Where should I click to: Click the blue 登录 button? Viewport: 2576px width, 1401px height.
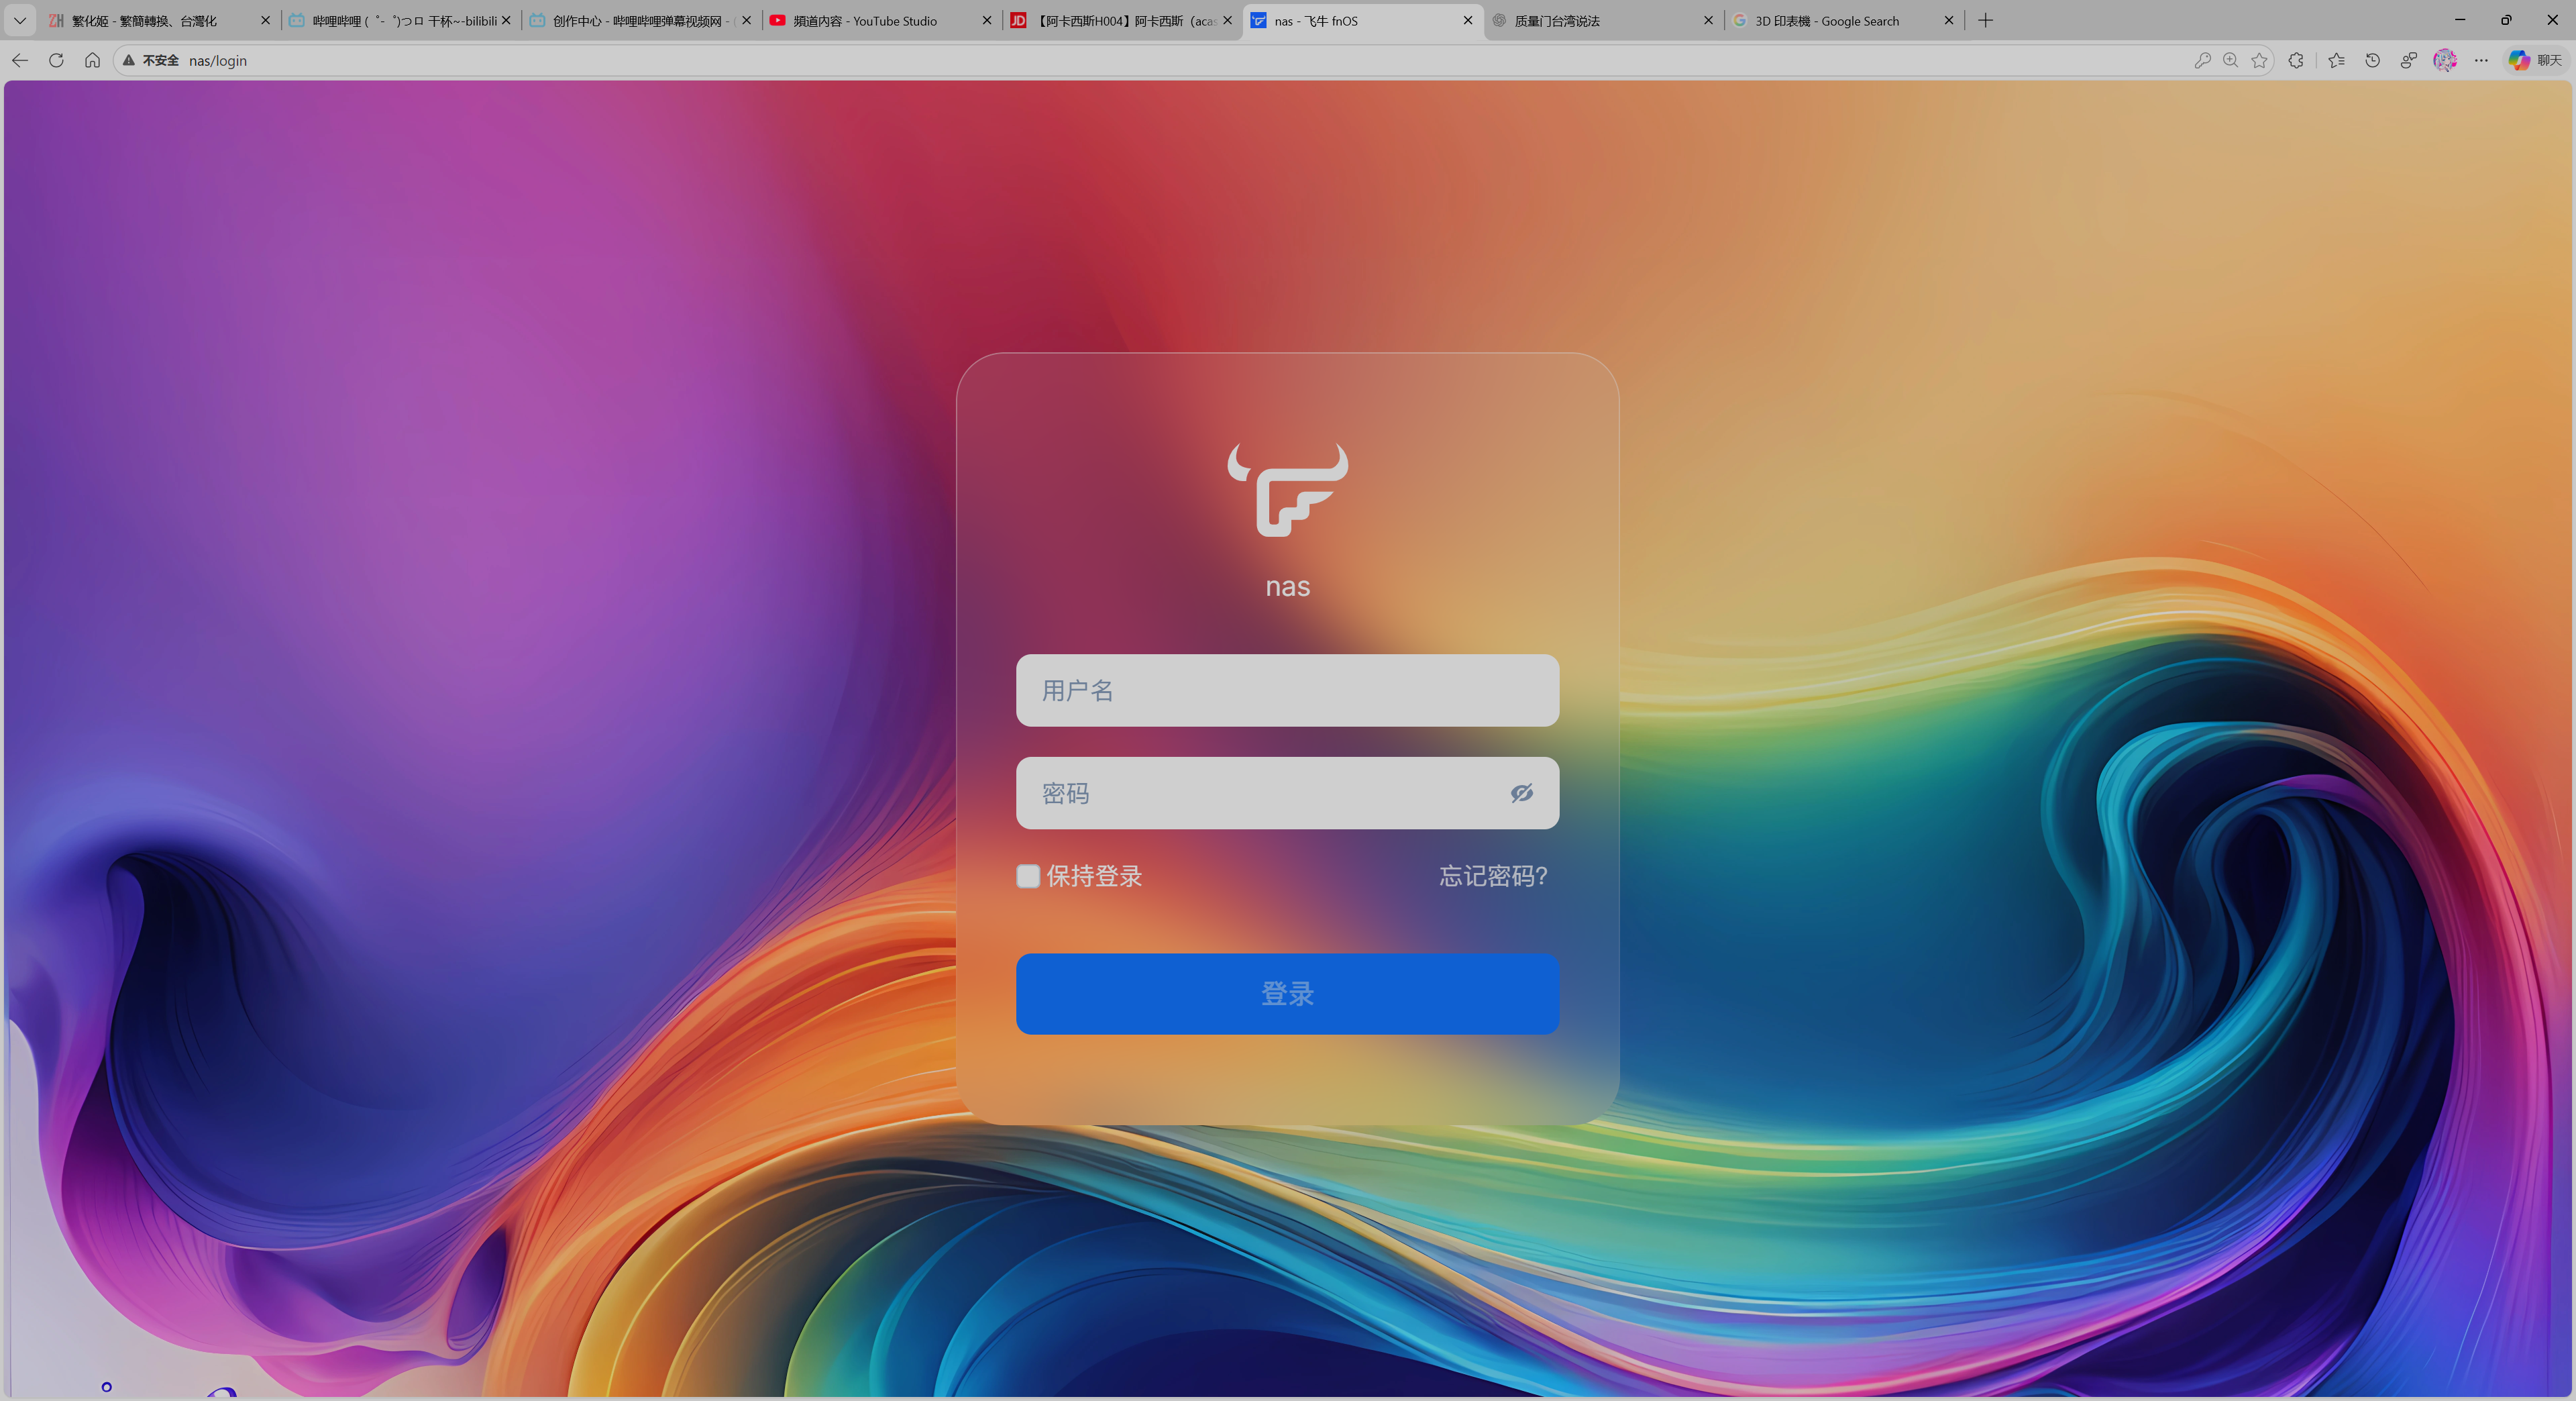click(x=1287, y=993)
